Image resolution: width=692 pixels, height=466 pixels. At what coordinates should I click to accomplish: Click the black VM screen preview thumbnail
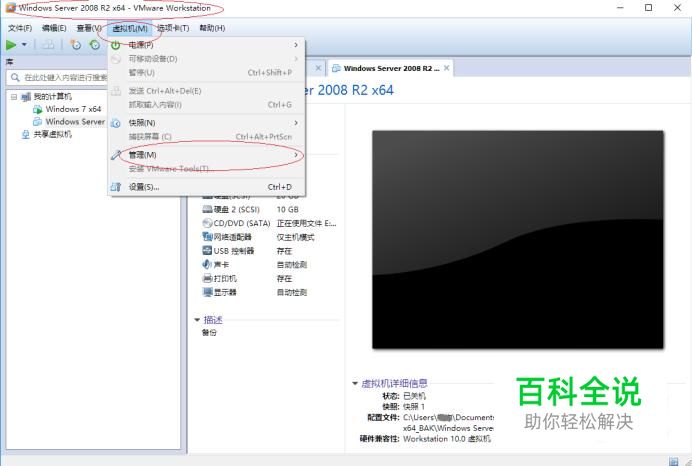click(518, 240)
